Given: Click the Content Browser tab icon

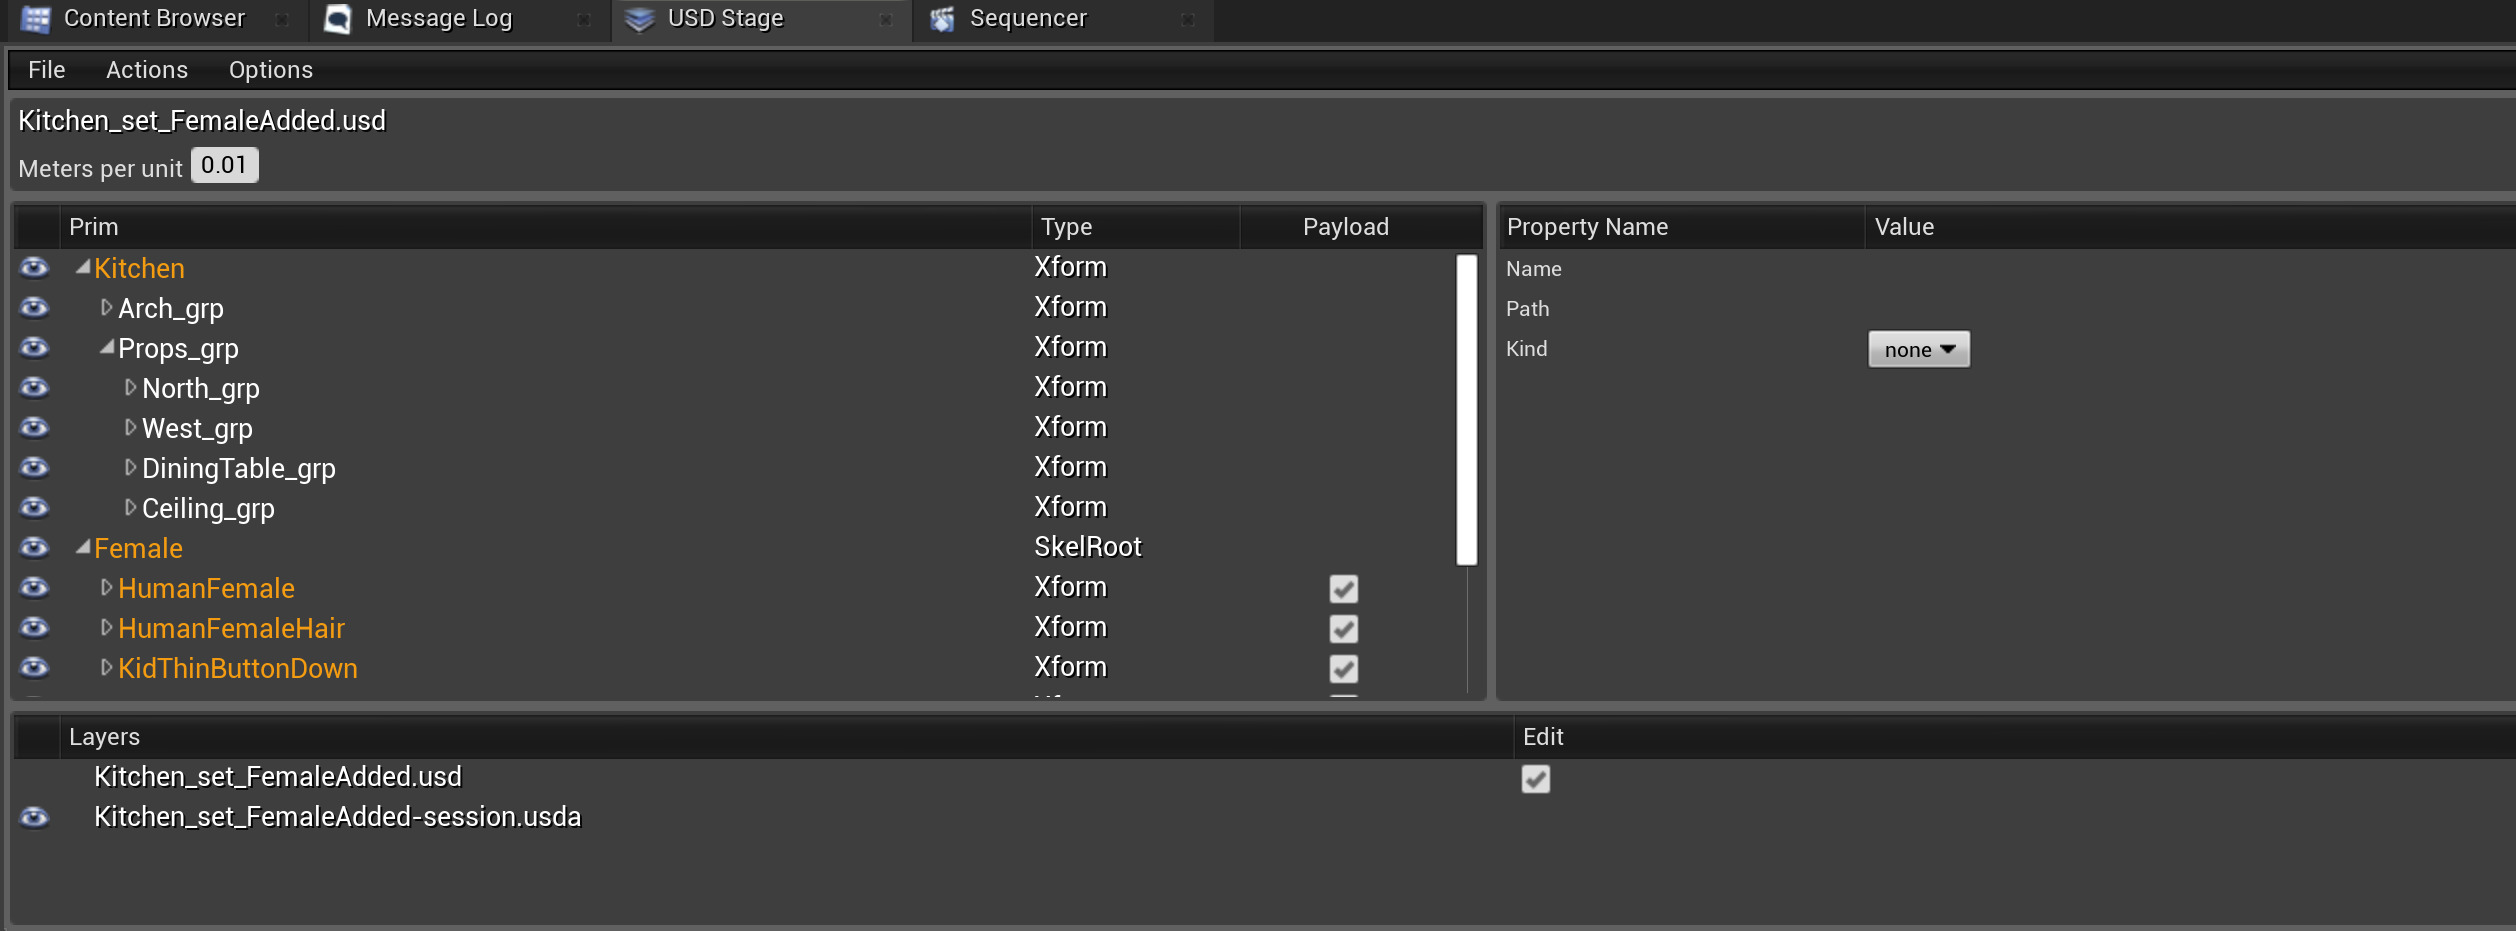Looking at the screenshot, I should (35, 19).
